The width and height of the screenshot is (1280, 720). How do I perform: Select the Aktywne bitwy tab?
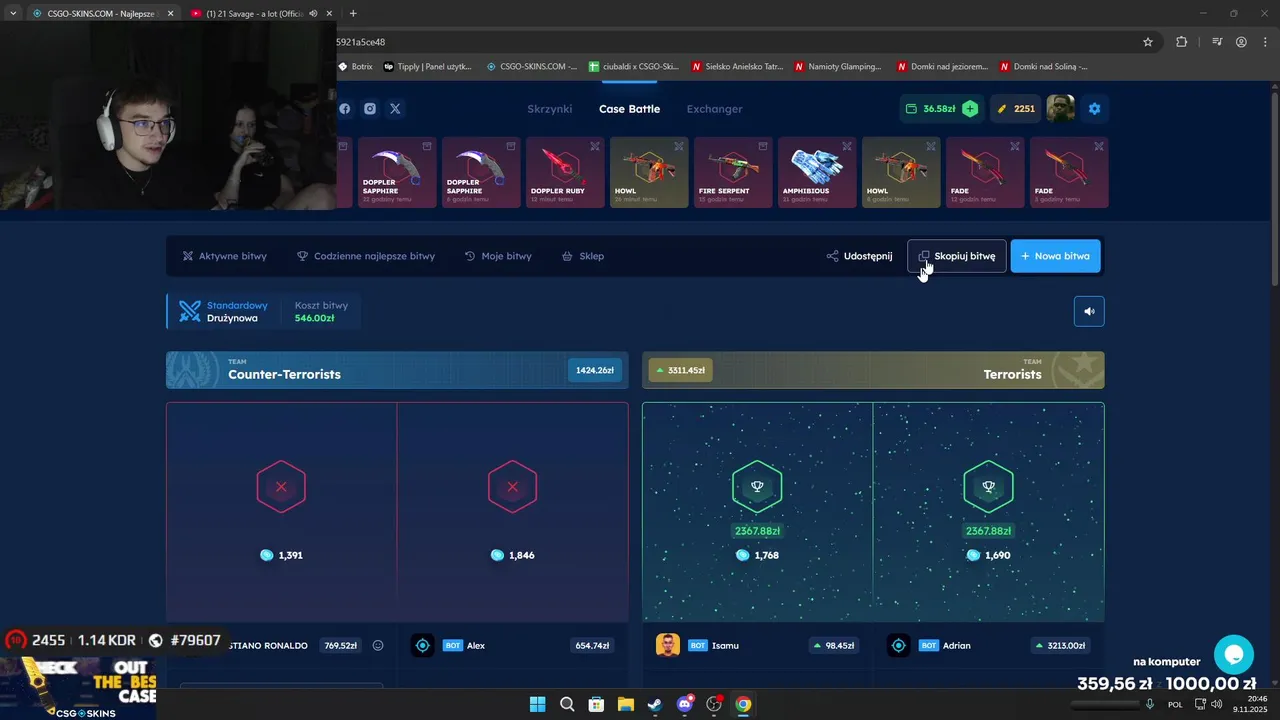[x=224, y=256]
